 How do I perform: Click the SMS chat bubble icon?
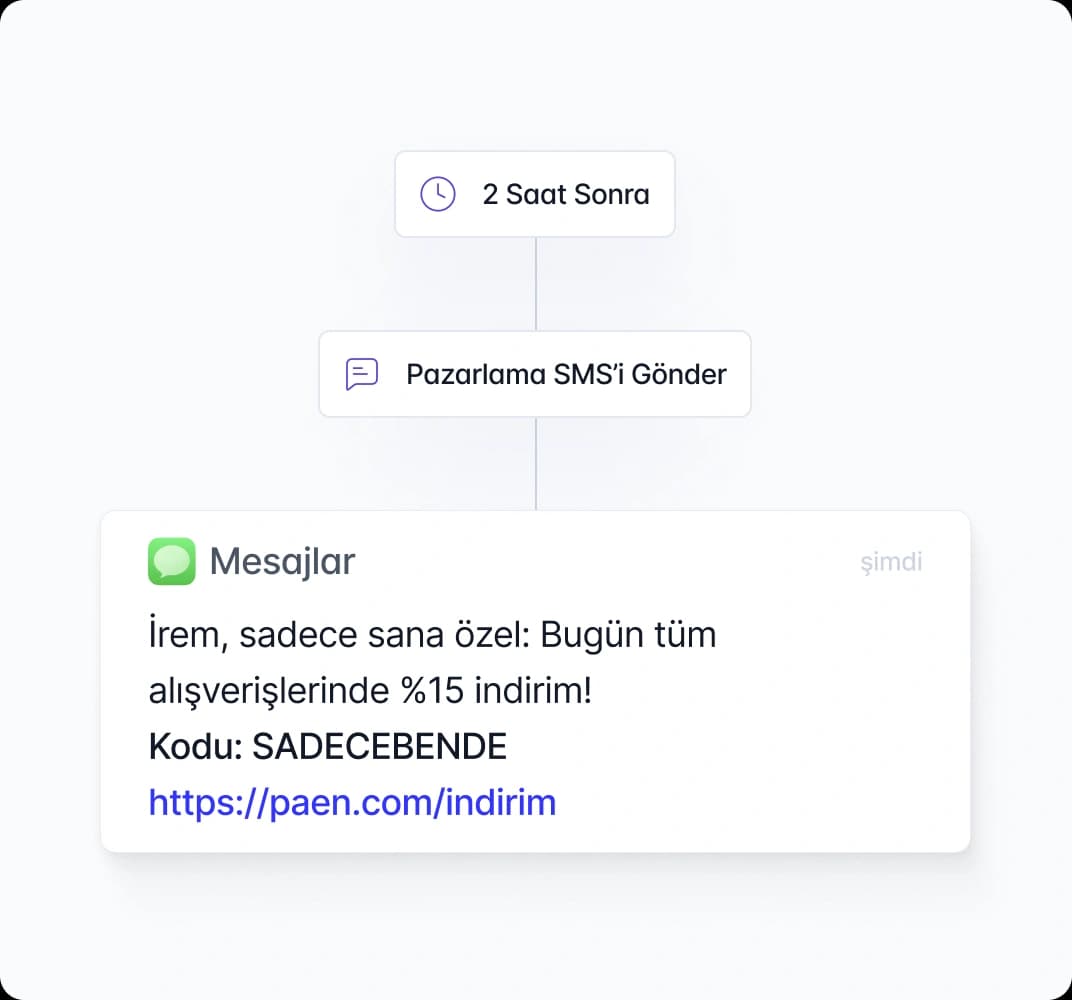click(361, 374)
